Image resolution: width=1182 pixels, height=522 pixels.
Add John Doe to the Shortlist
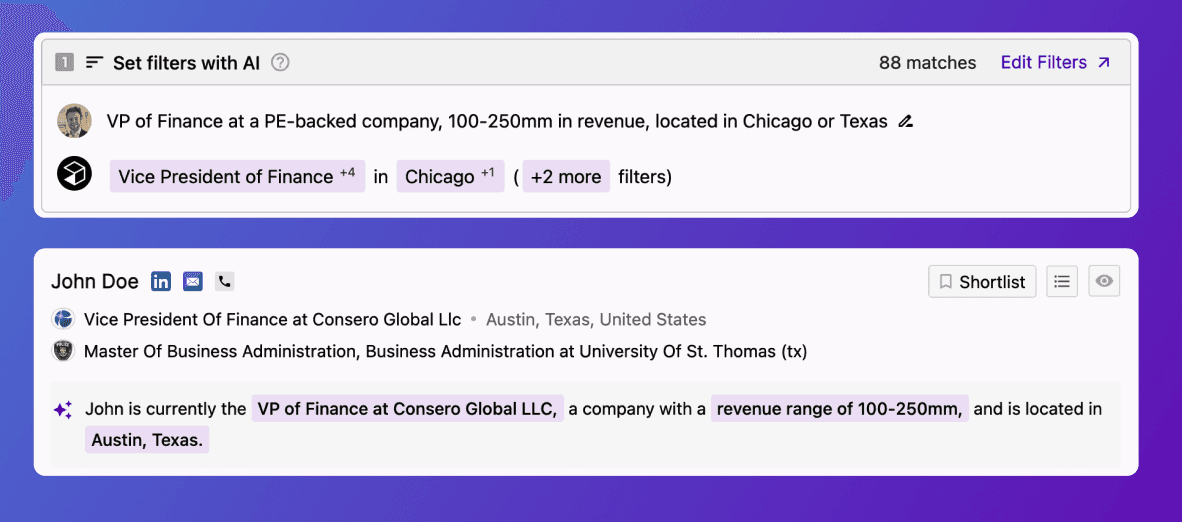(x=981, y=282)
